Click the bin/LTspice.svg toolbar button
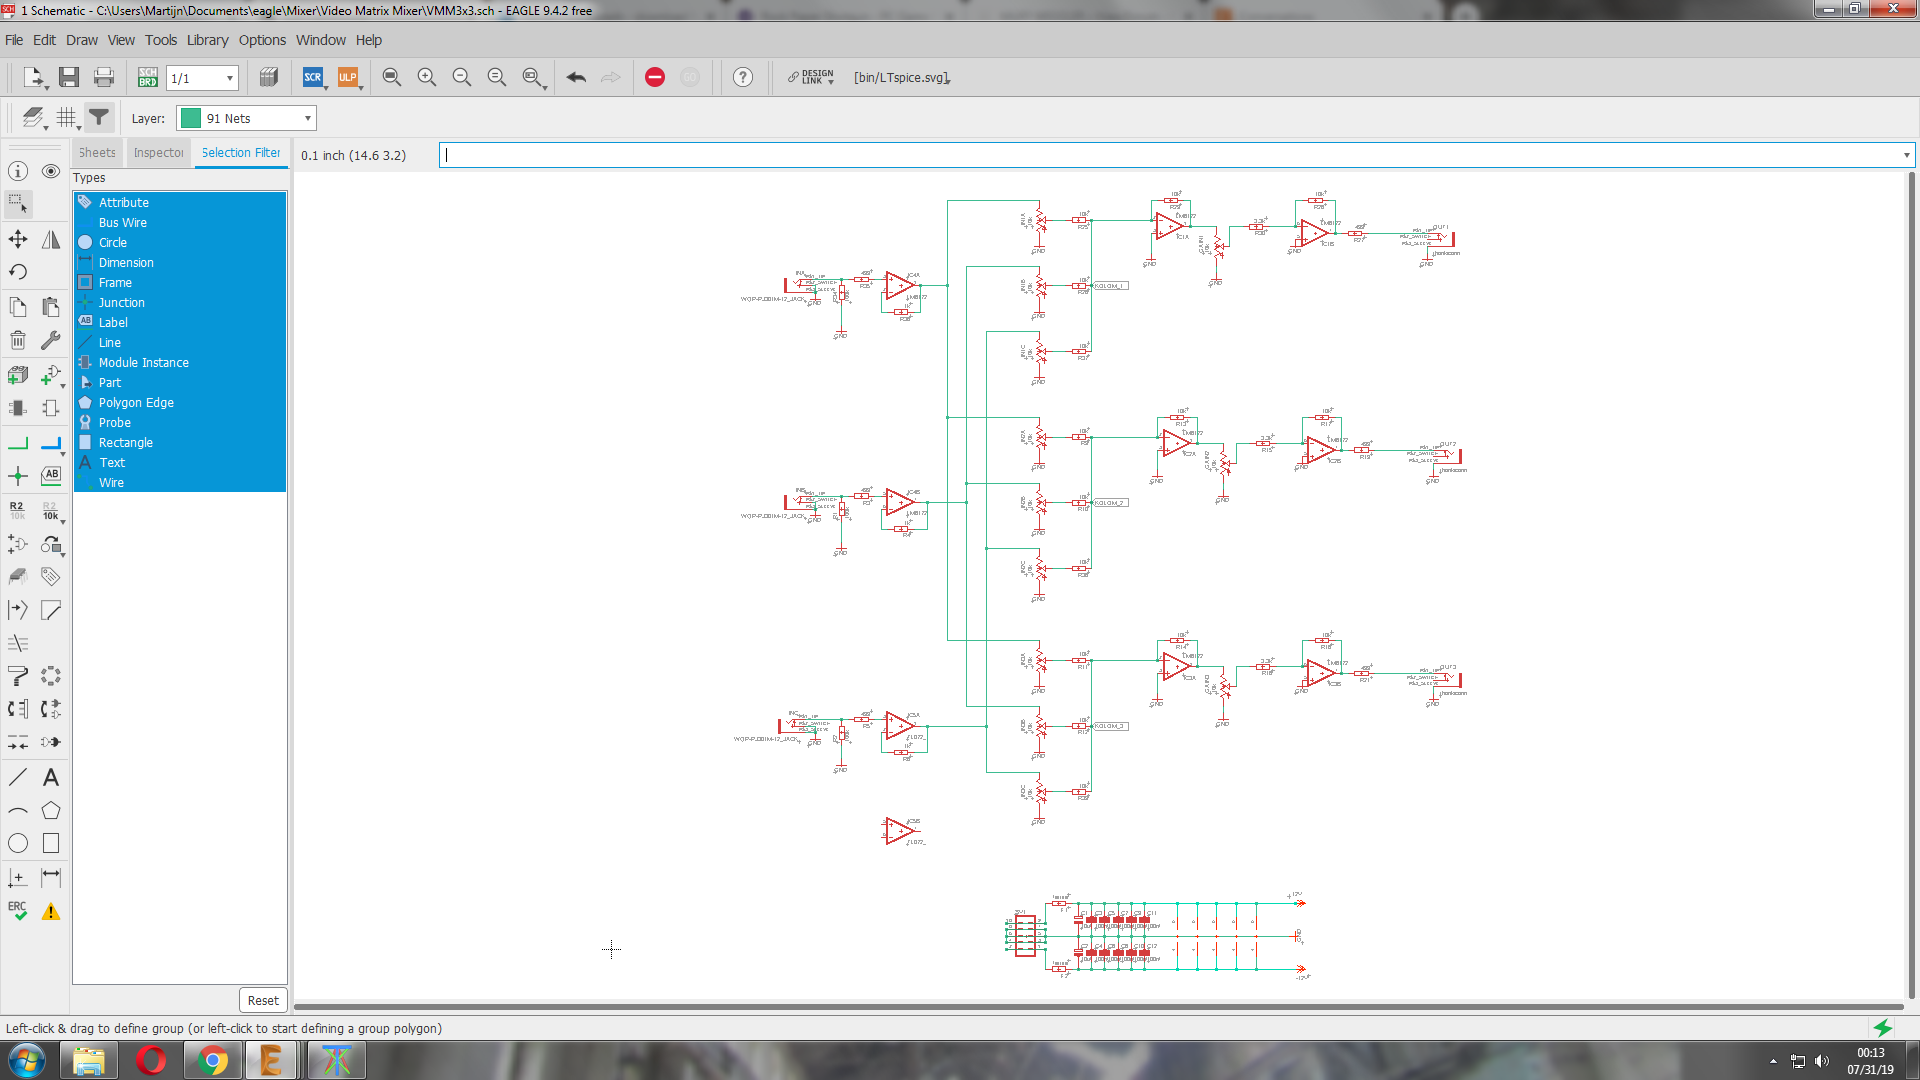 901,77
